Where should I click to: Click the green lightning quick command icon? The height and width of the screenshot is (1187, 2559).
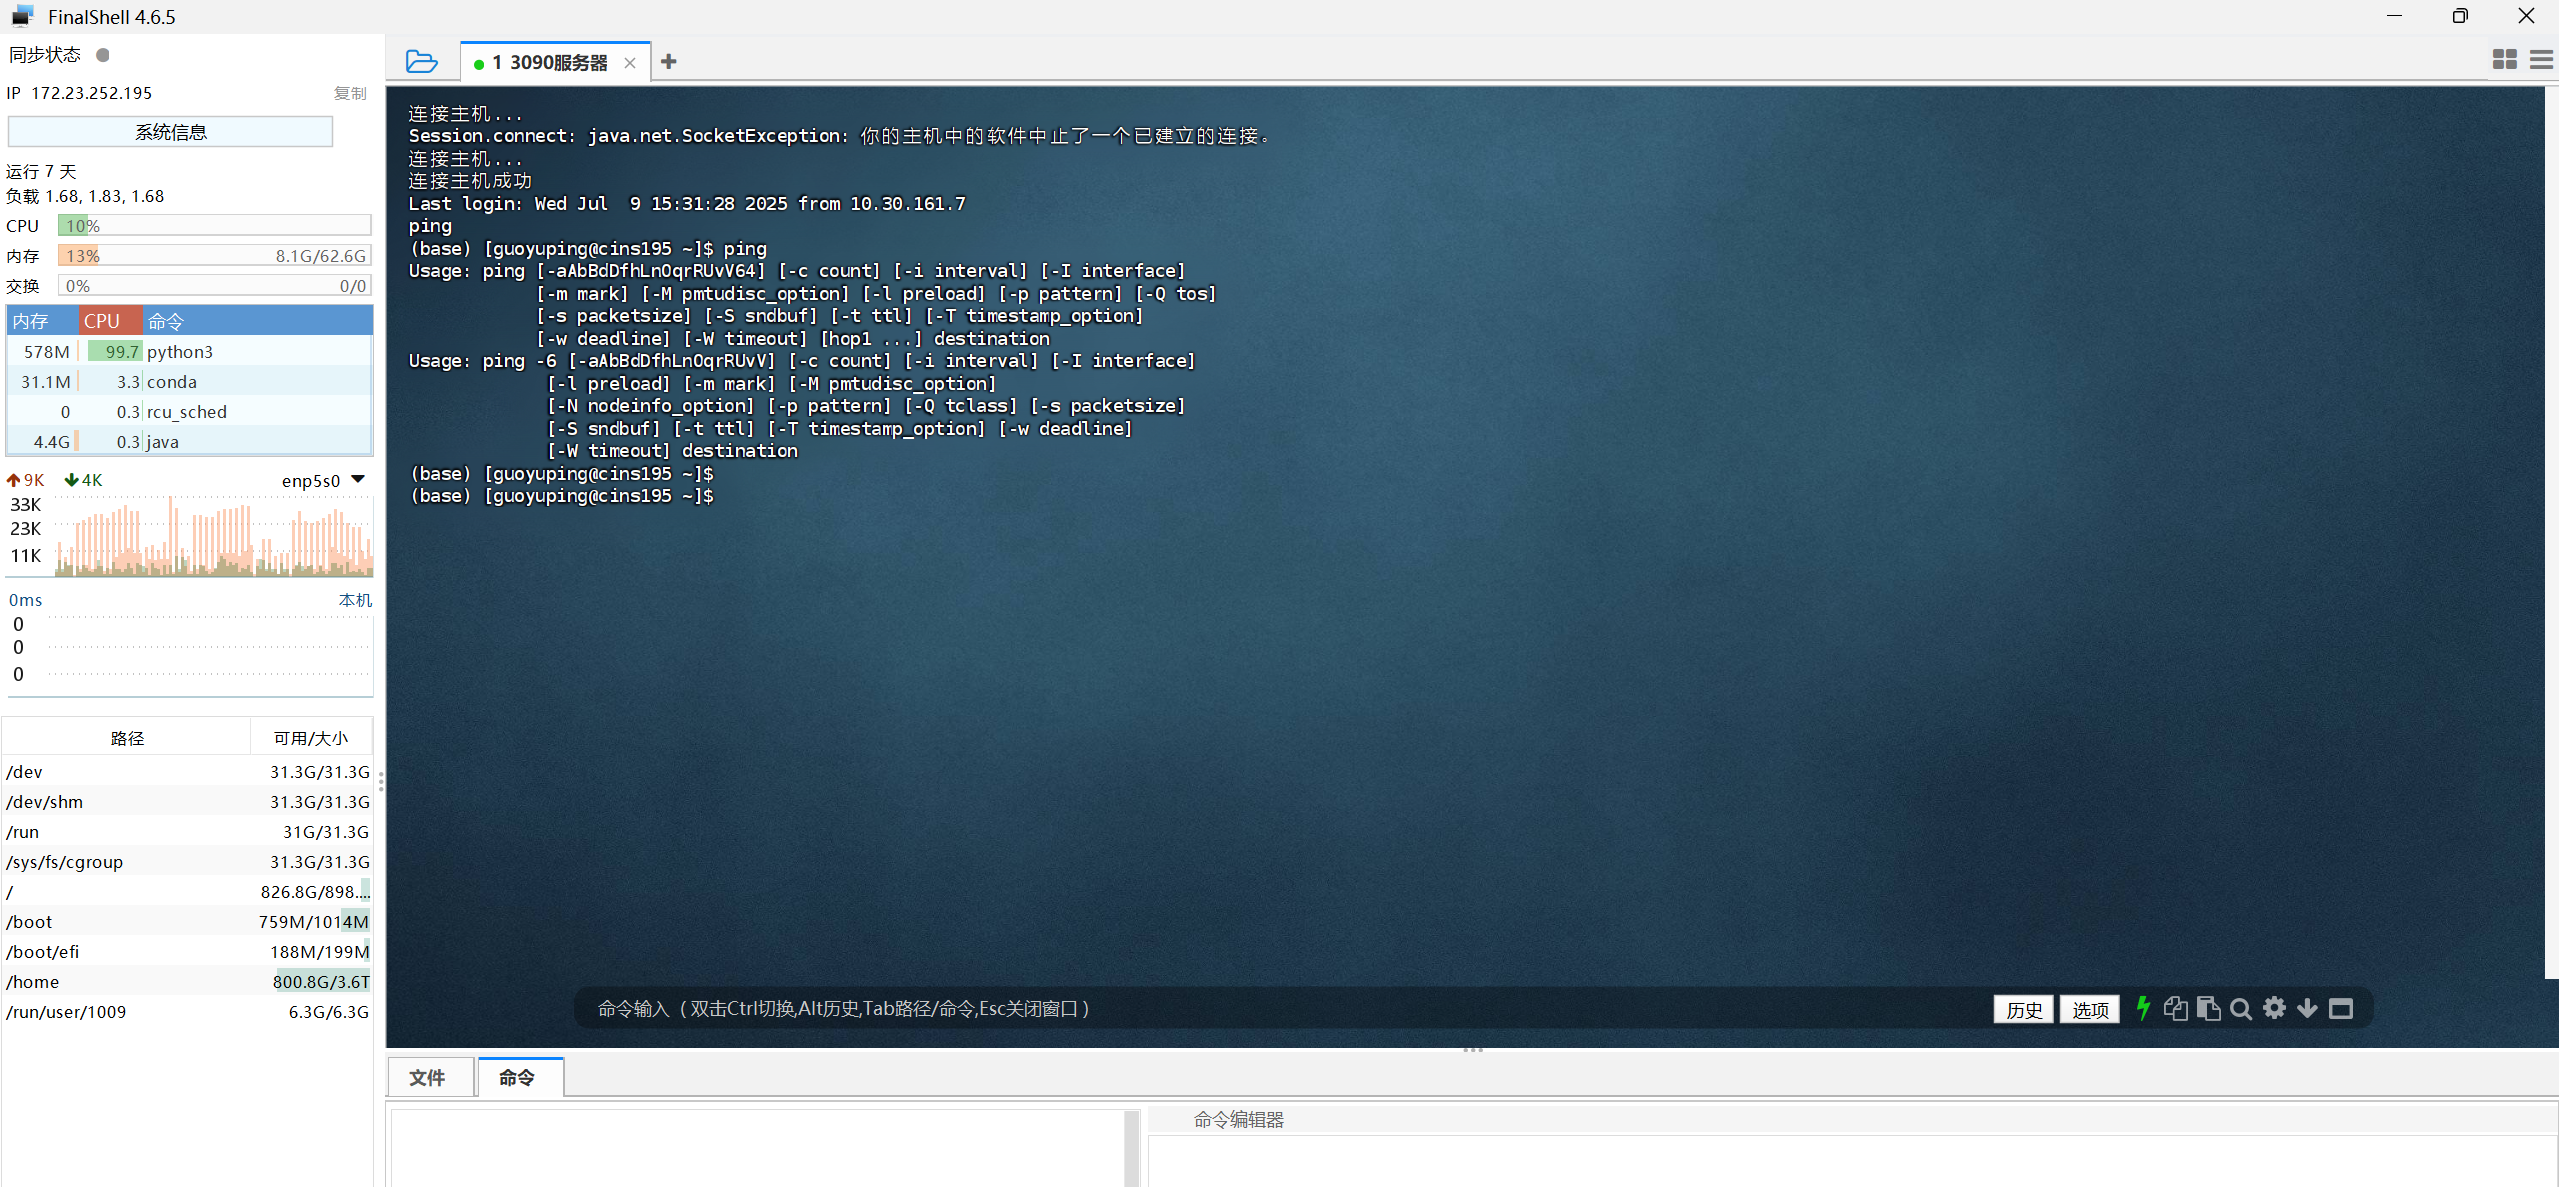(2142, 1008)
